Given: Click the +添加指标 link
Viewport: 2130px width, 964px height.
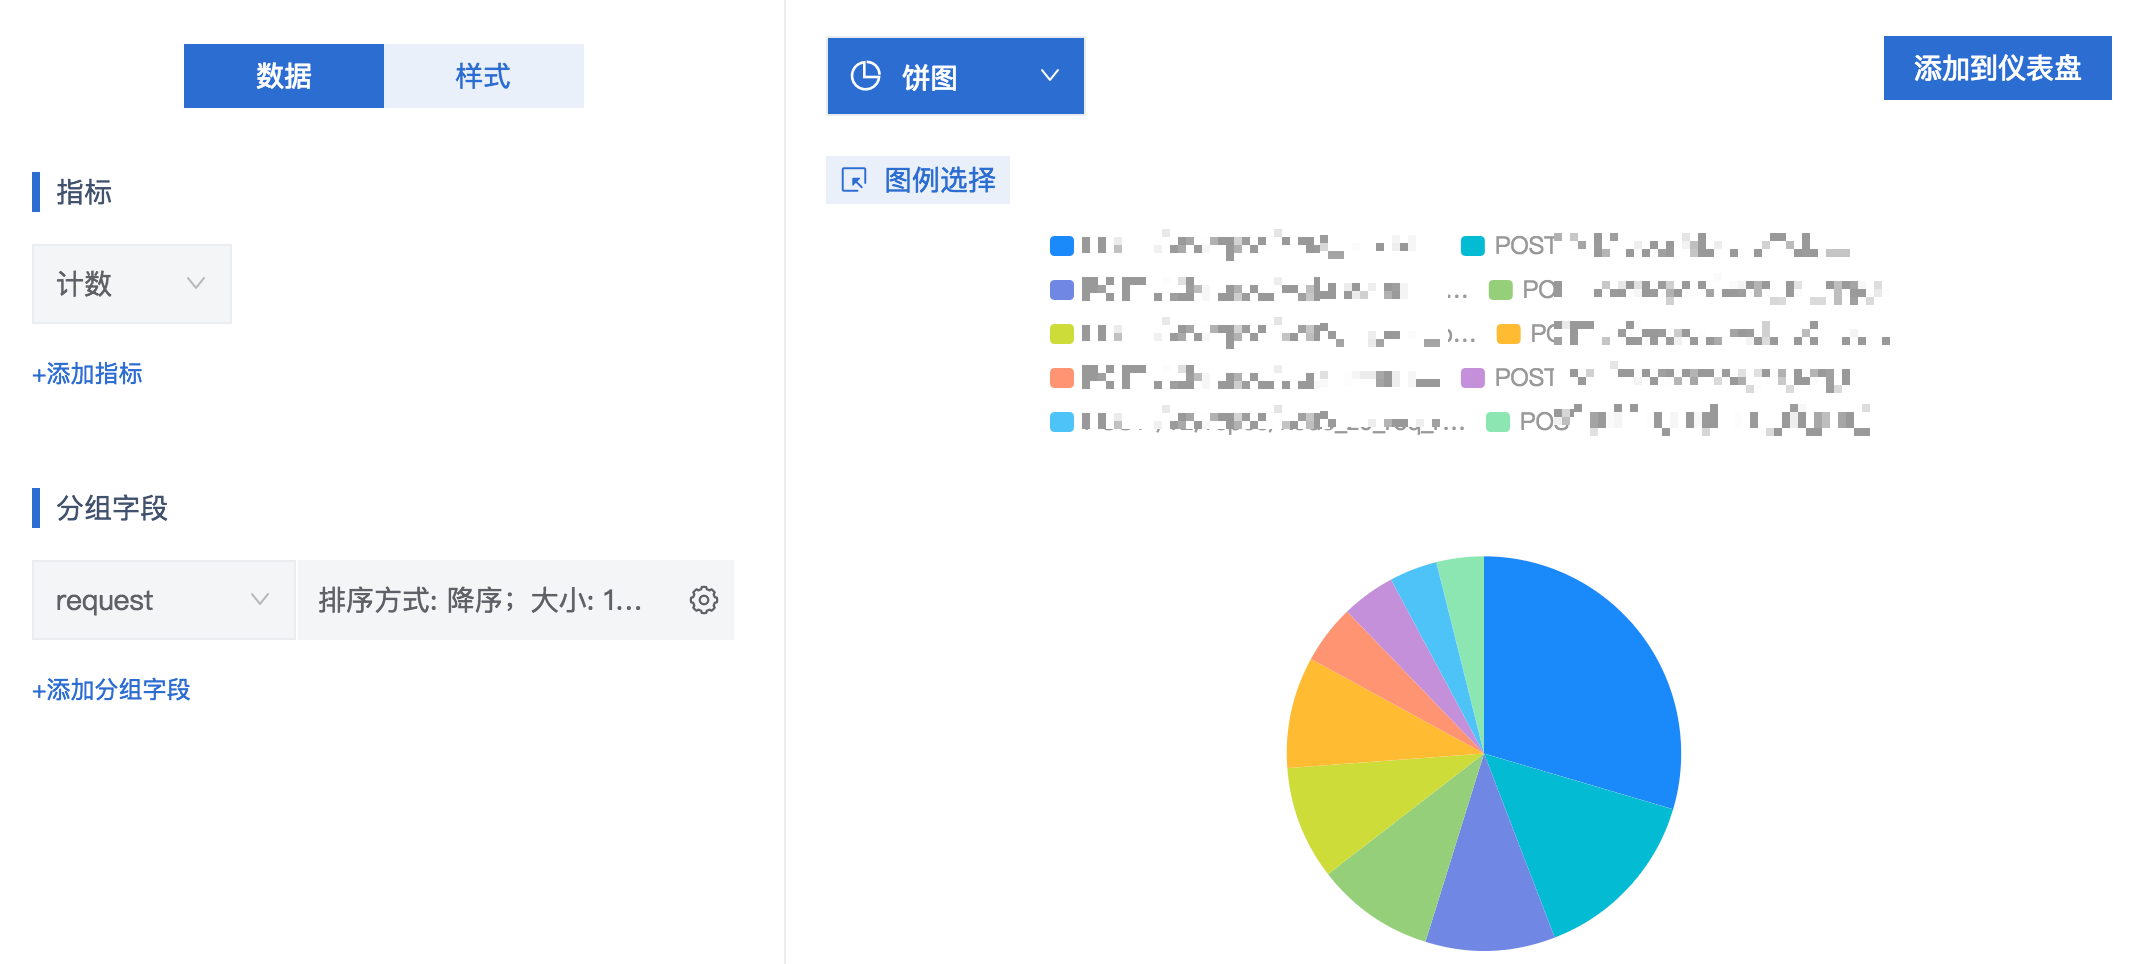Looking at the screenshot, I should (87, 374).
